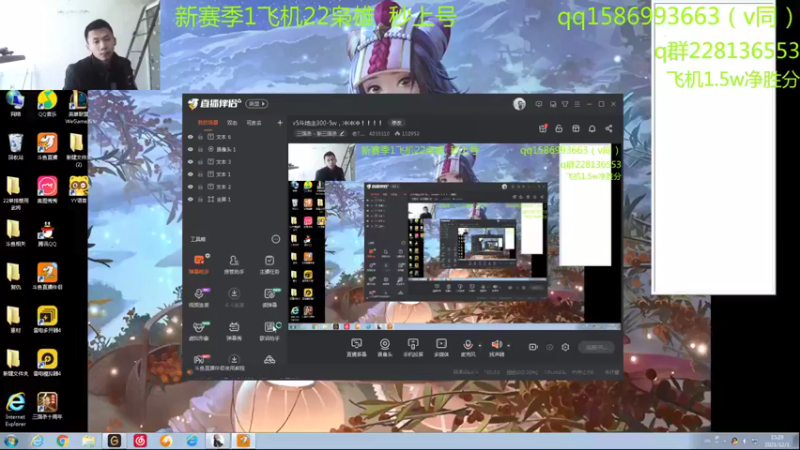800x450 pixels.
Task: Select the 摄像头 1 source row
Action: [x=235, y=149]
